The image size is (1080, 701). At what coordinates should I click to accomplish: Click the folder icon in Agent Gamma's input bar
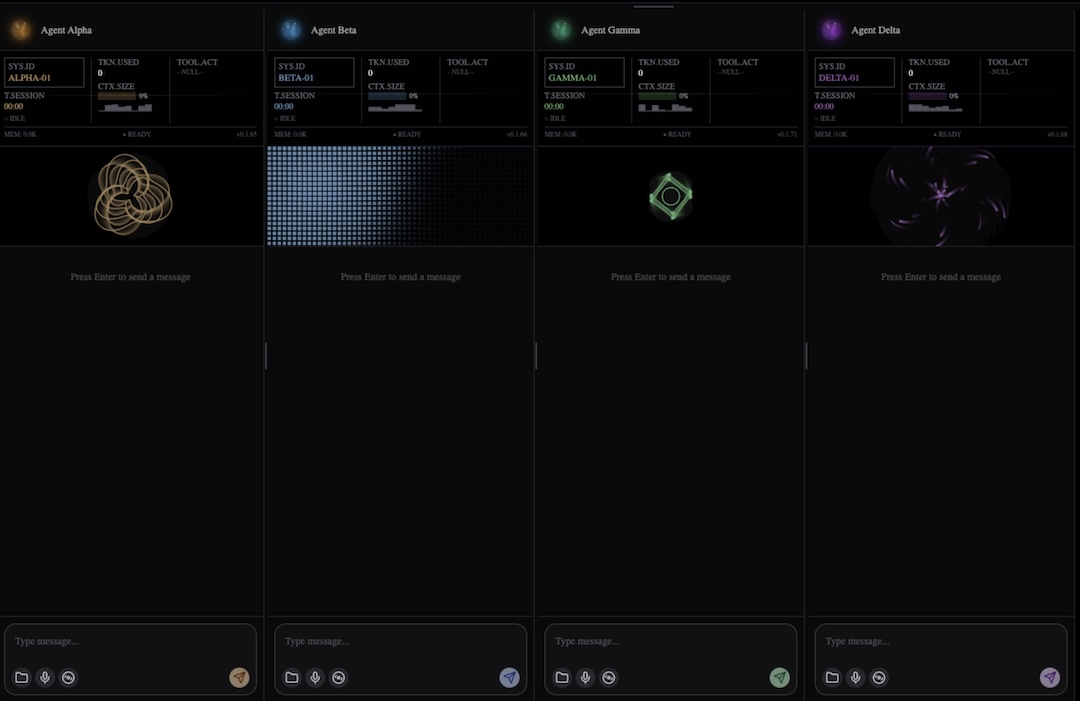[x=561, y=677]
